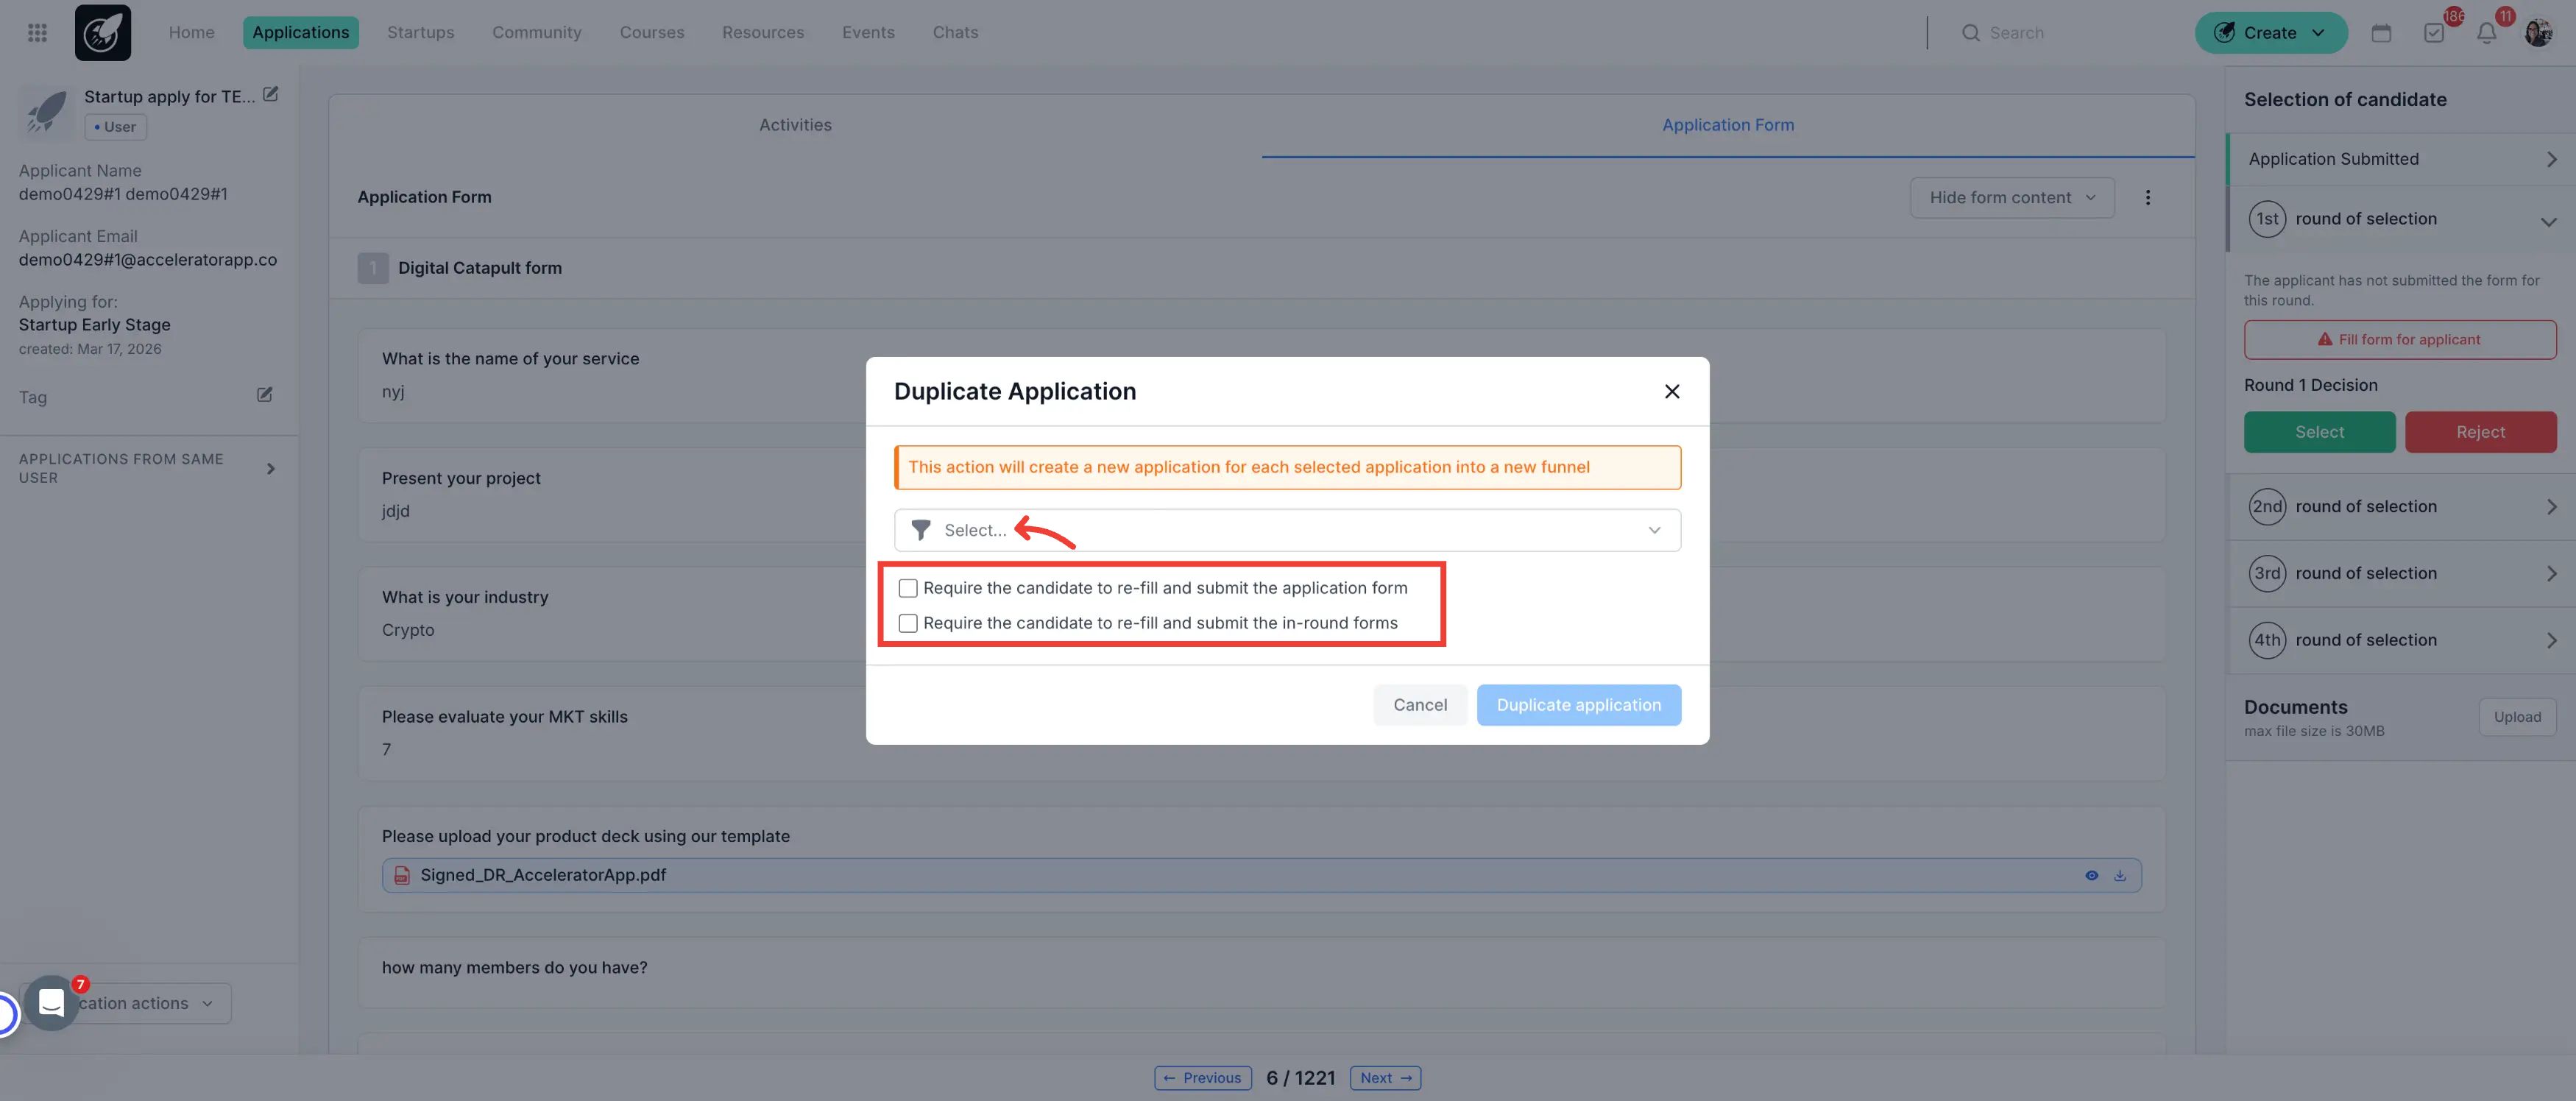The image size is (2576, 1101).
Task: Open the Startups menu item
Action: 420,32
